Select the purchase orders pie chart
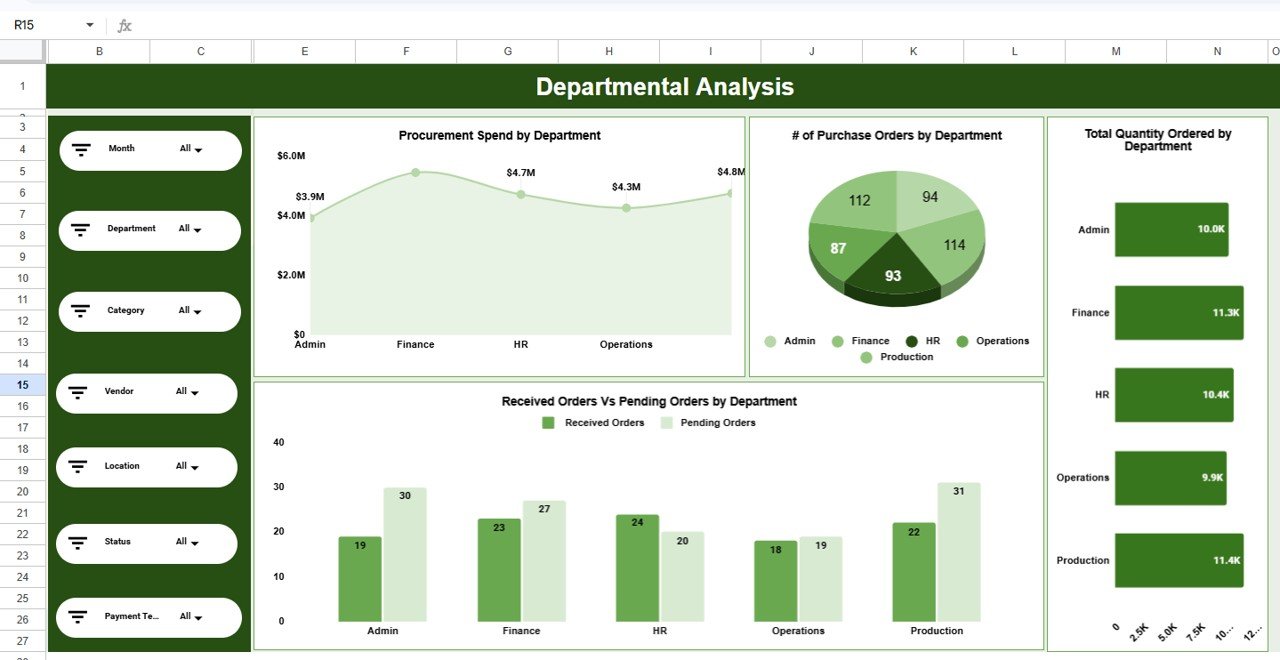The width and height of the screenshot is (1280, 660). tap(895, 240)
